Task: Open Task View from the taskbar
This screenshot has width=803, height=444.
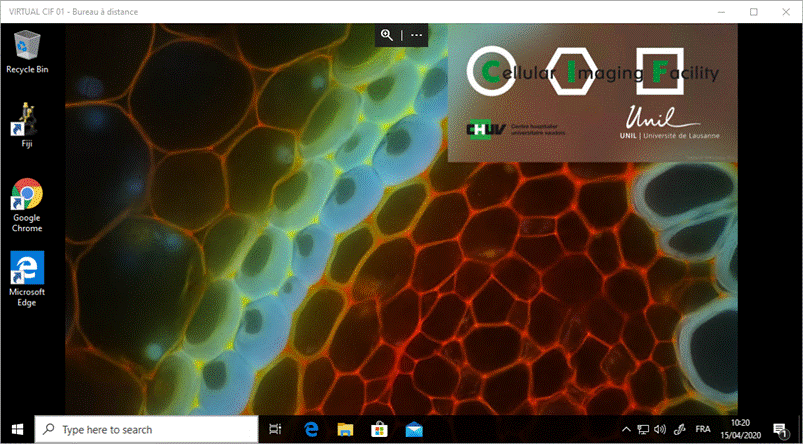Action: [276, 429]
